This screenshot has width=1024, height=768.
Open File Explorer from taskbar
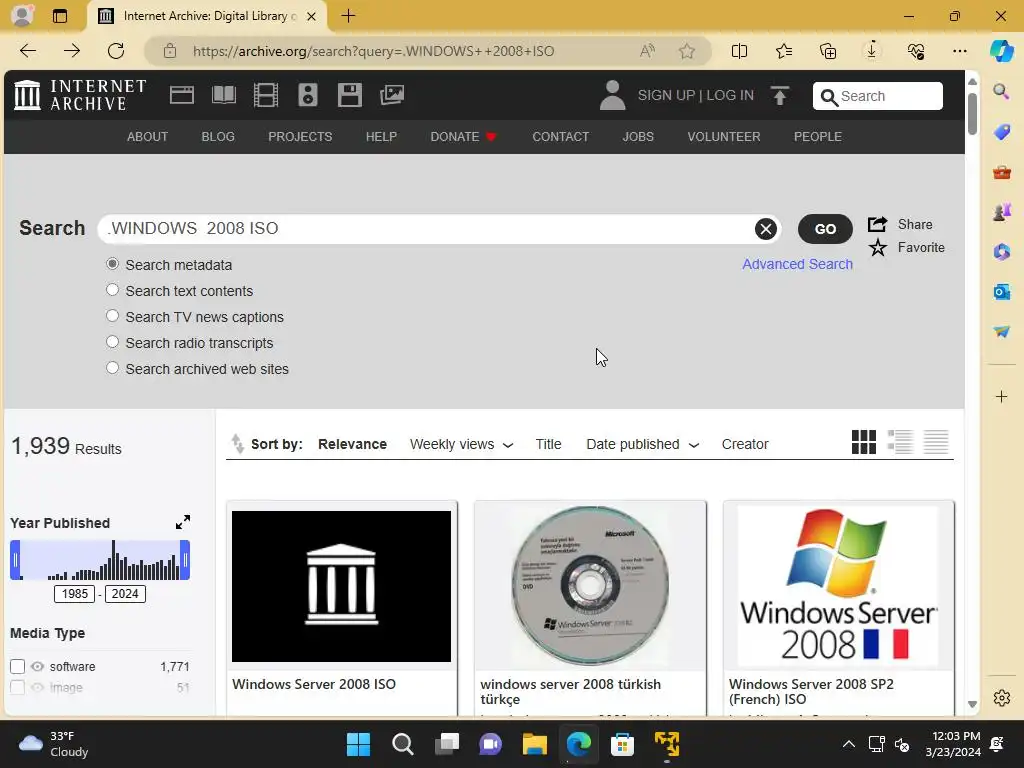tap(534, 744)
